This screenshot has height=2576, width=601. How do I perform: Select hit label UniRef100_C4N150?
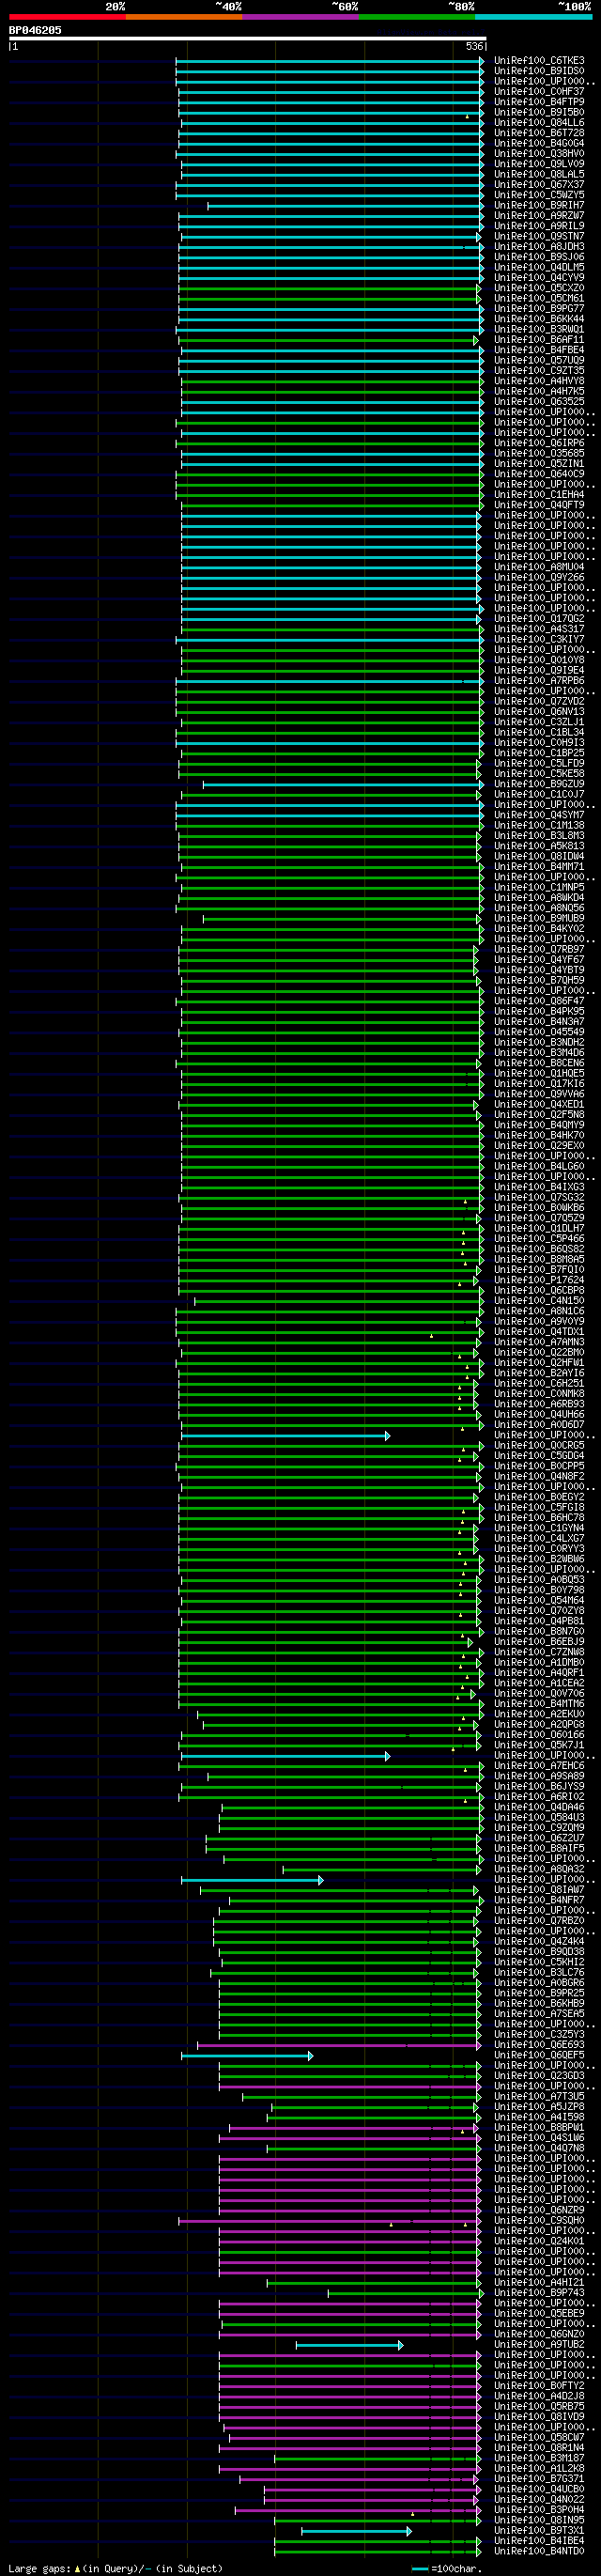tap(539, 1301)
